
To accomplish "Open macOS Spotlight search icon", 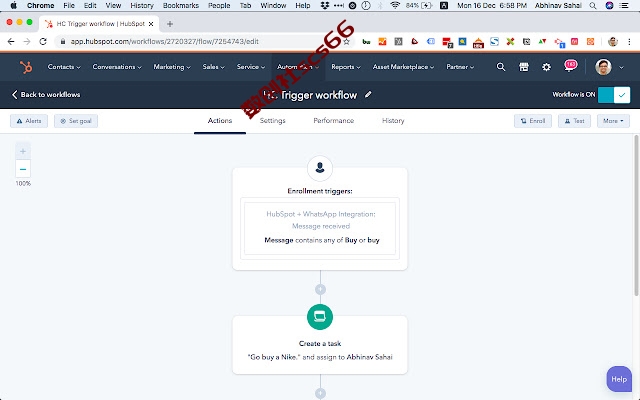I will point(593,5).
